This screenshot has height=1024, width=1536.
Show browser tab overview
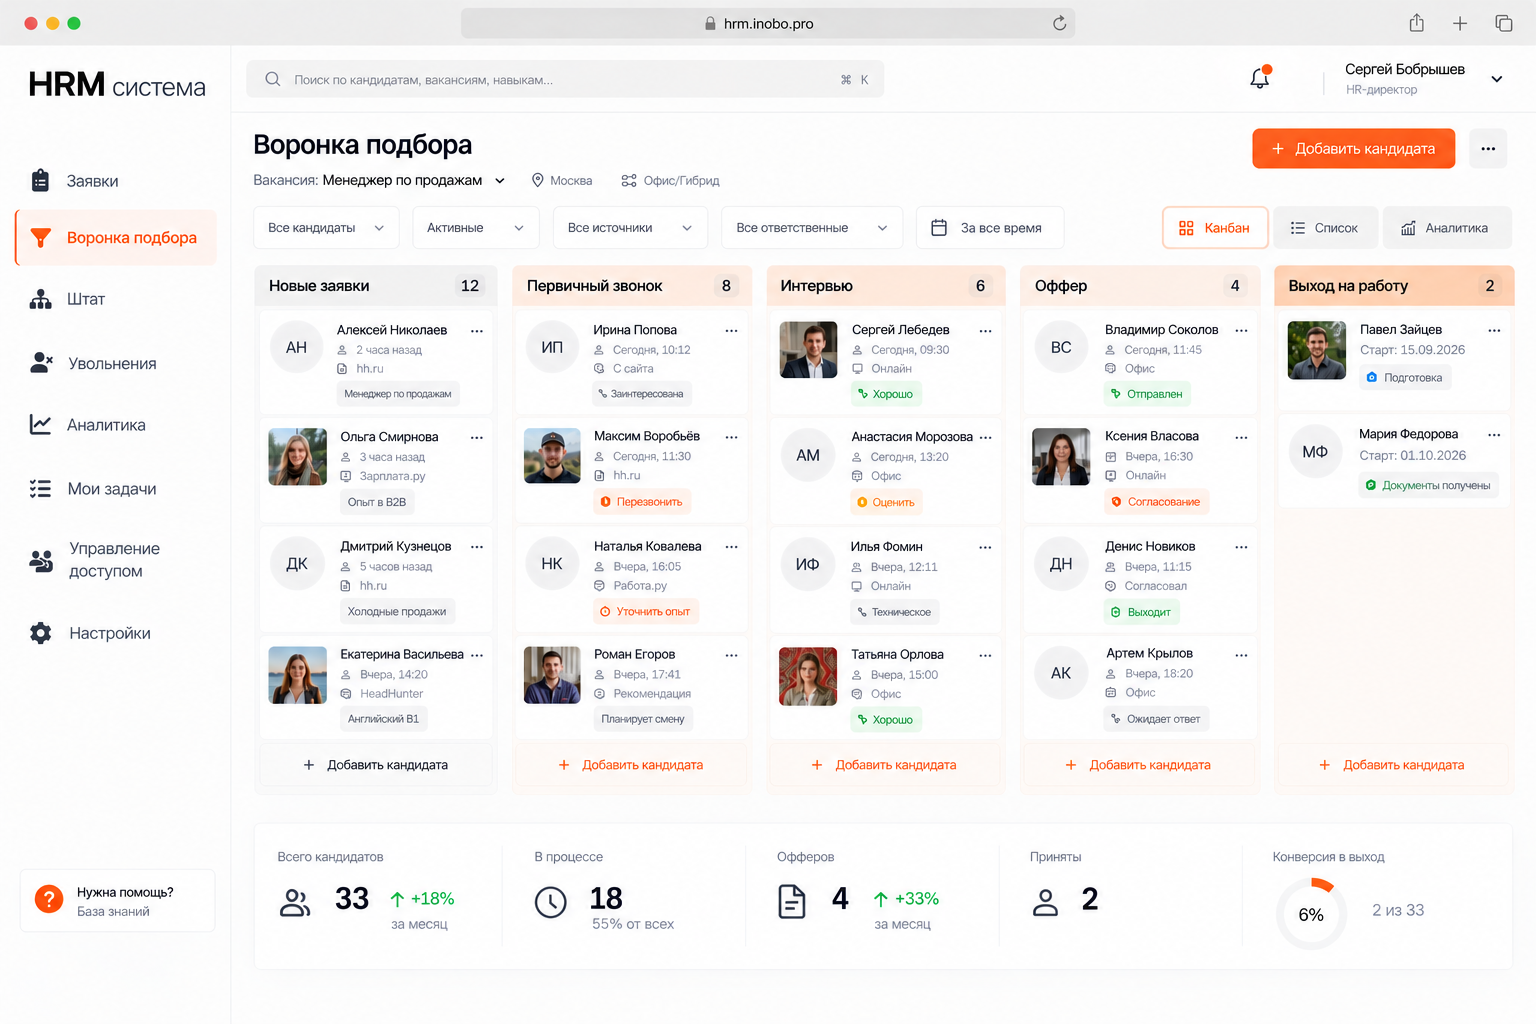click(x=1503, y=23)
